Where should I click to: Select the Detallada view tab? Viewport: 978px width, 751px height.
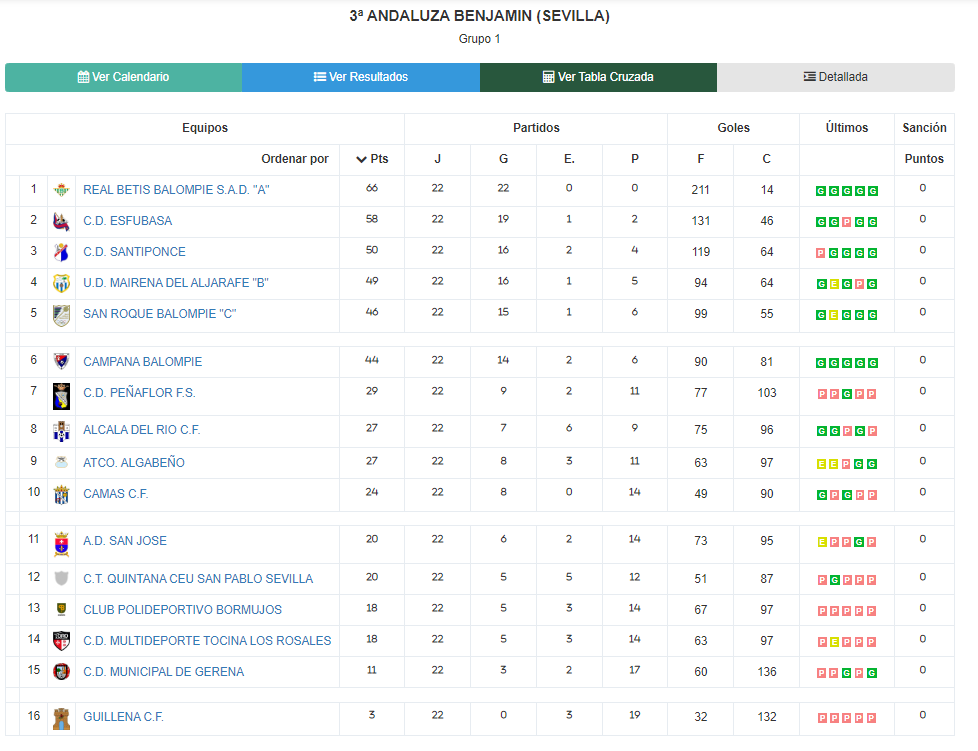click(836, 77)
